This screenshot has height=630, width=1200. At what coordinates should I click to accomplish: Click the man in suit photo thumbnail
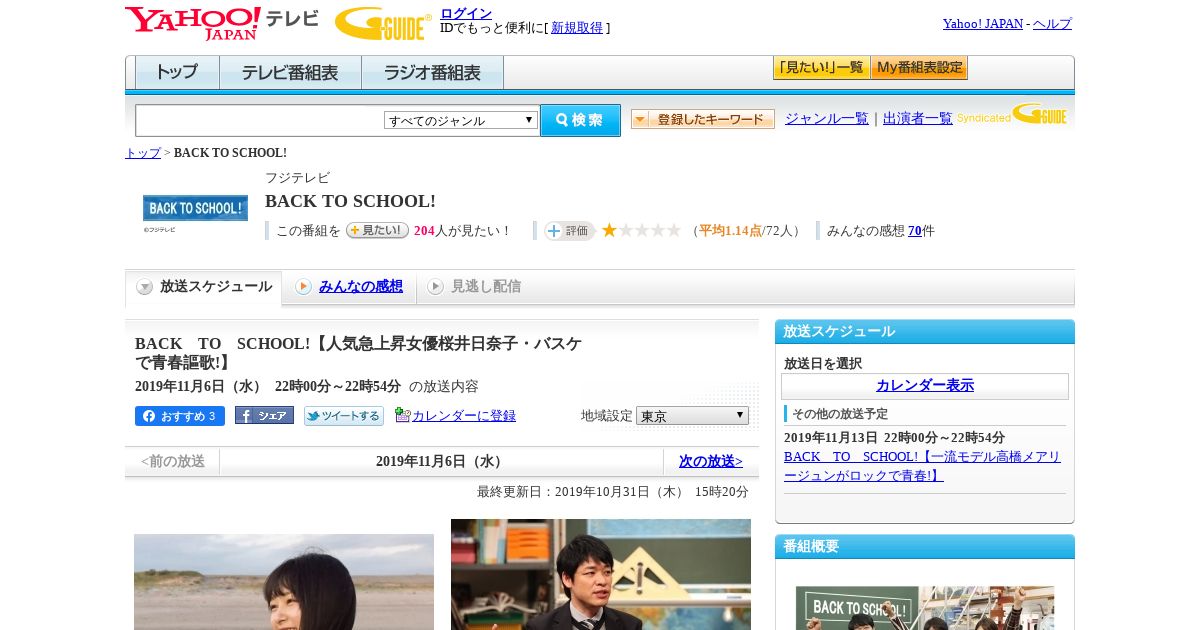(x=601, y=574)
